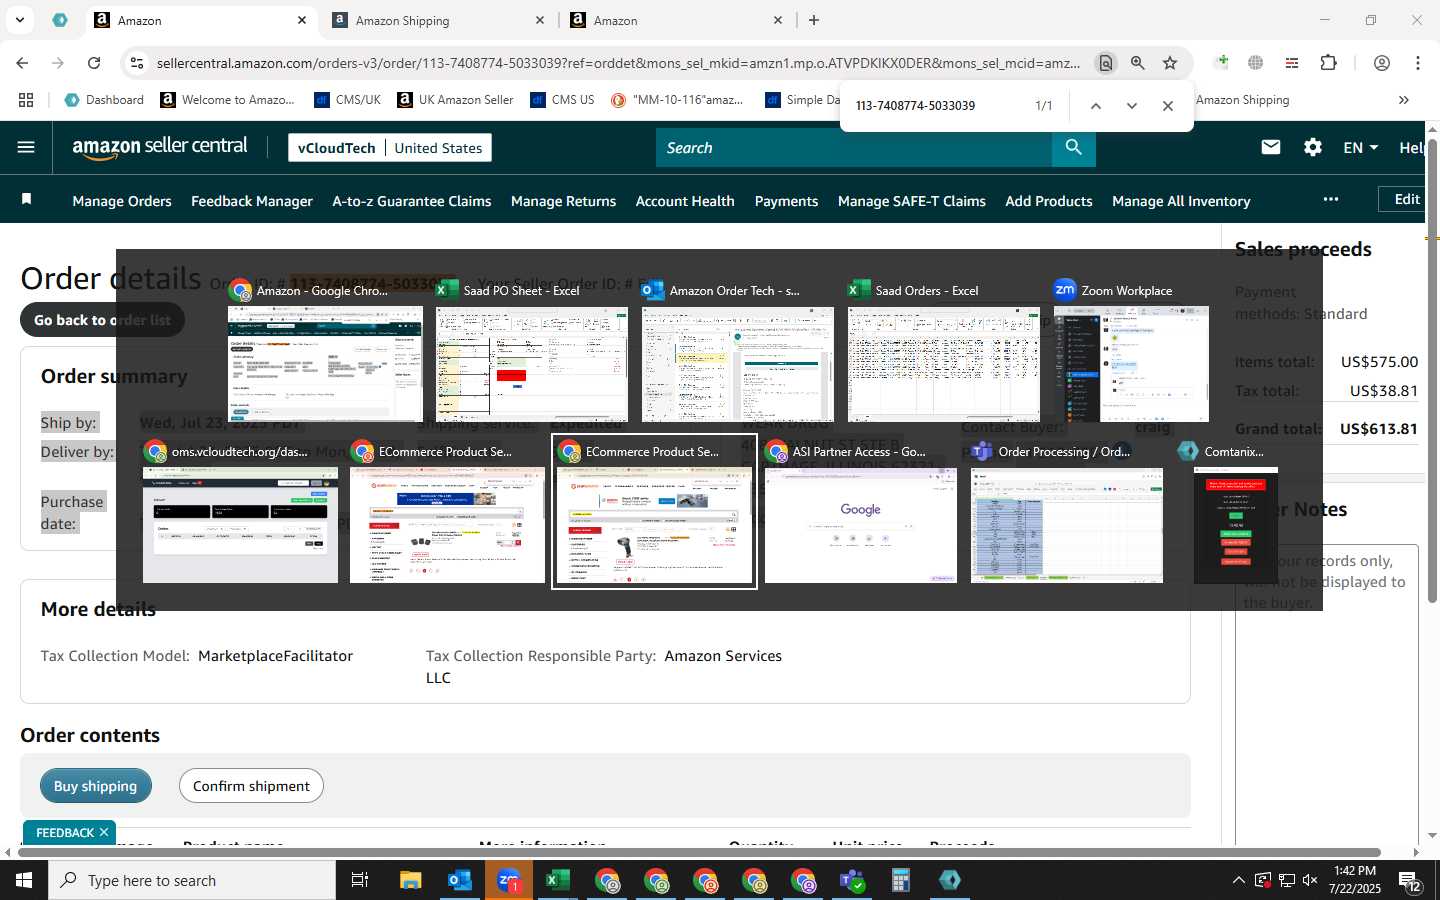Click the Buy shipping button
This screenshot has height=900, width=1440.
click(x=96, y=786)
